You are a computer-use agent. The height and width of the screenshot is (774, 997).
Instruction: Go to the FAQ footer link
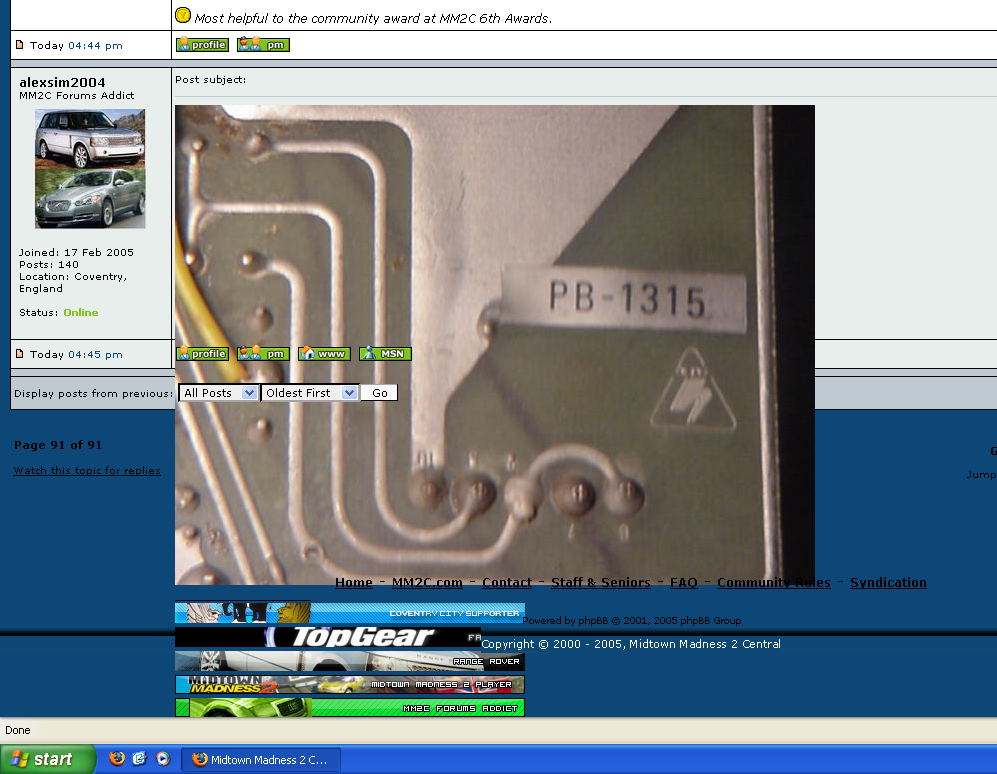(x=683, y=583)
